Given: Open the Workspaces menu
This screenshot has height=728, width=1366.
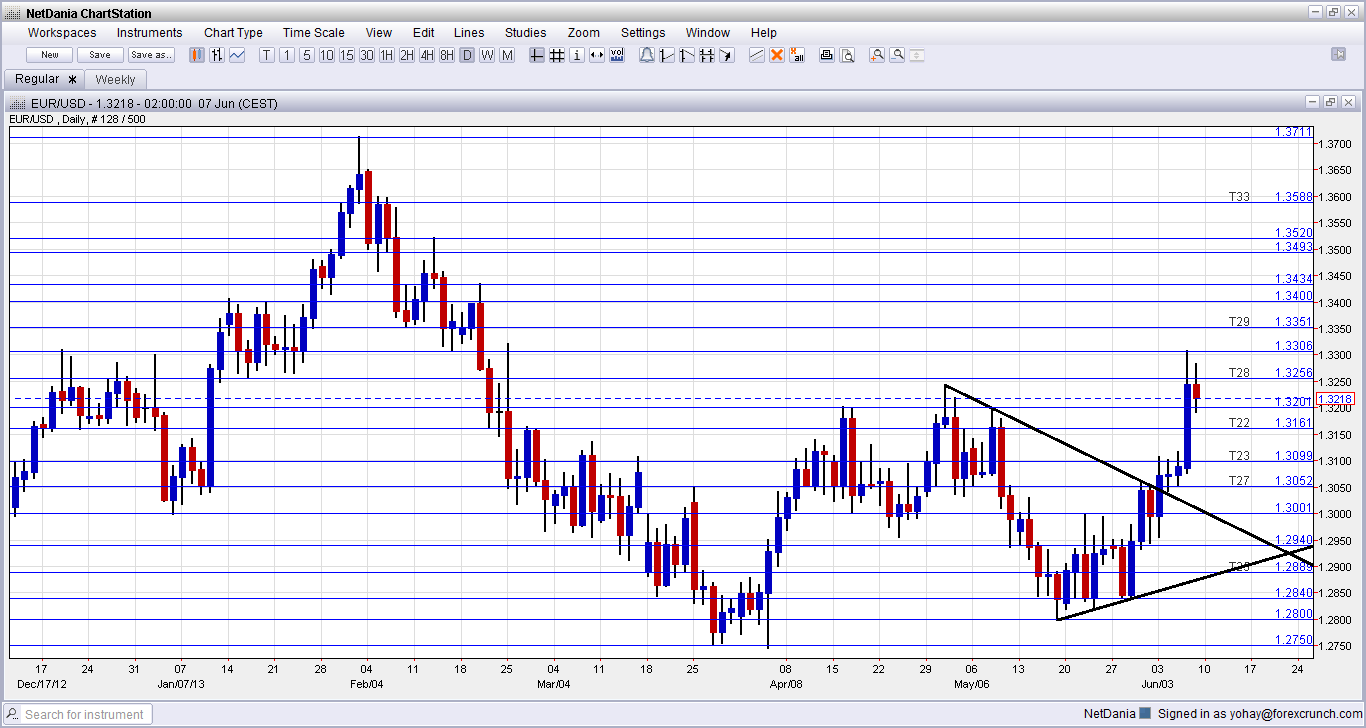Looking at the screenshot, I should click(62, 33).
